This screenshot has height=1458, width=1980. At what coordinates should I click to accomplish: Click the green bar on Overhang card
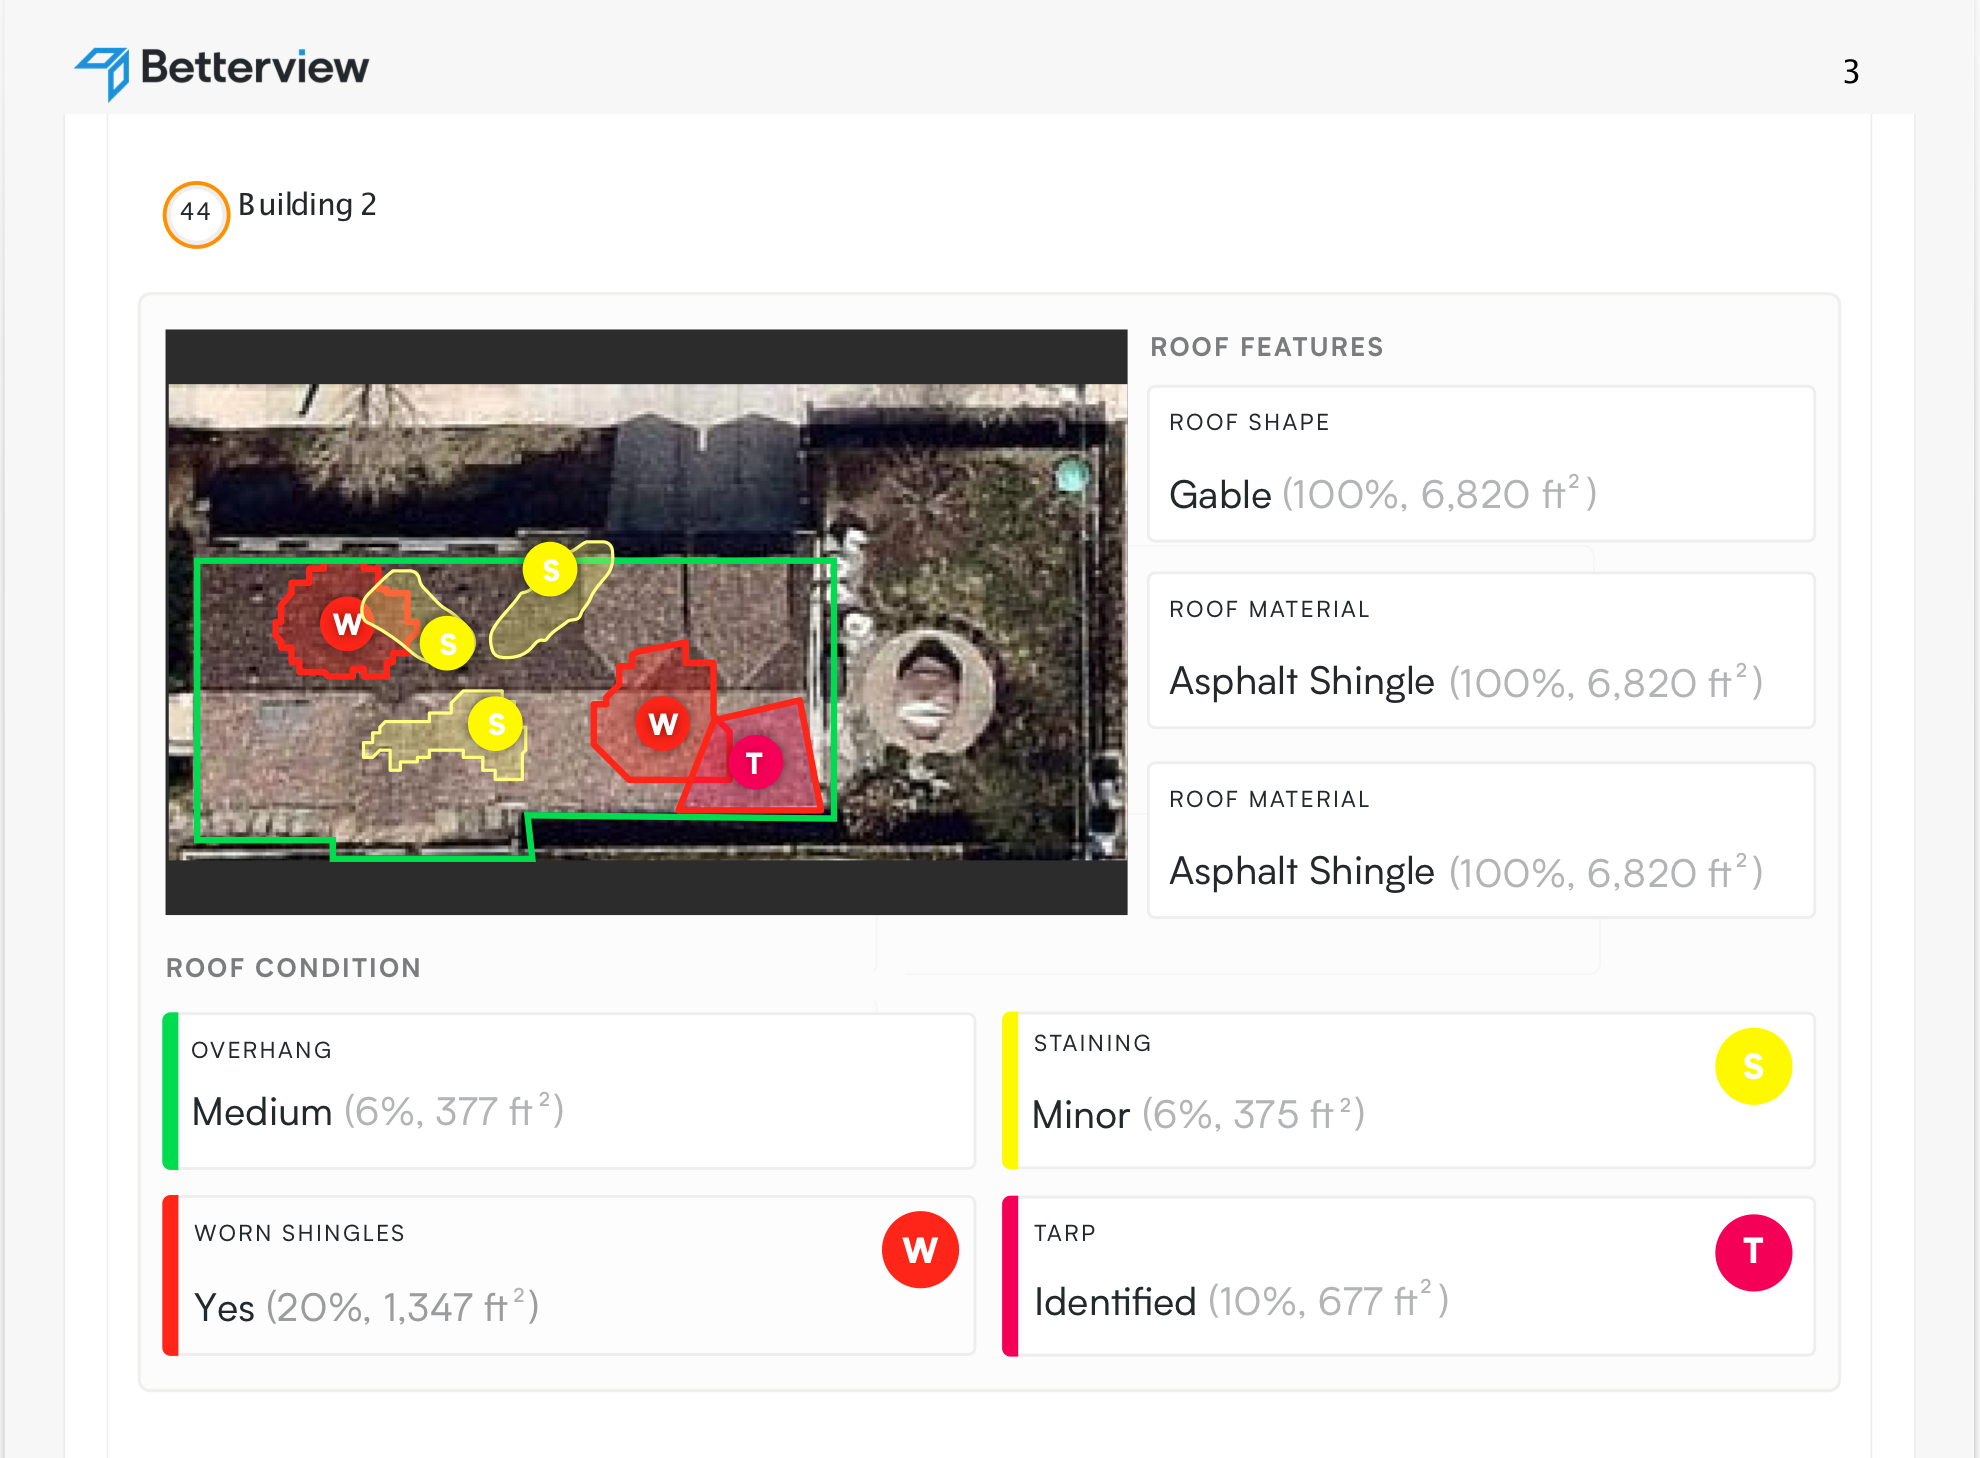click(170, 1091)
